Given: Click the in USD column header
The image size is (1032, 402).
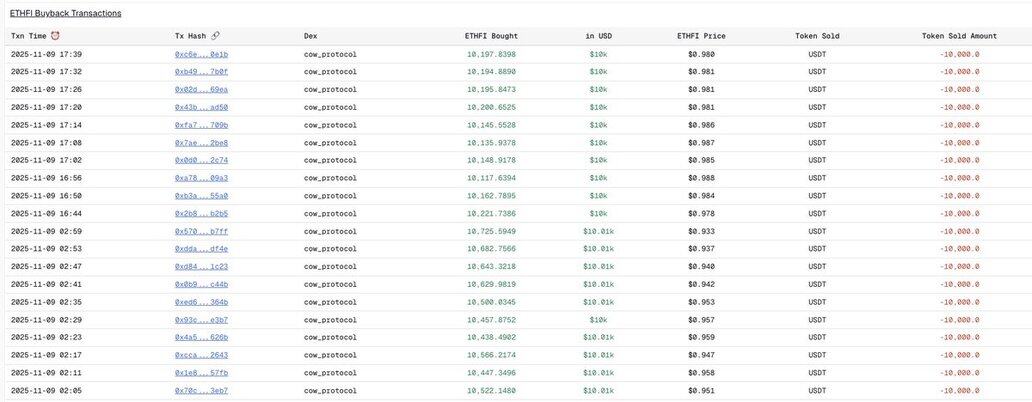Looking at the screenshot, I should 598,36.
